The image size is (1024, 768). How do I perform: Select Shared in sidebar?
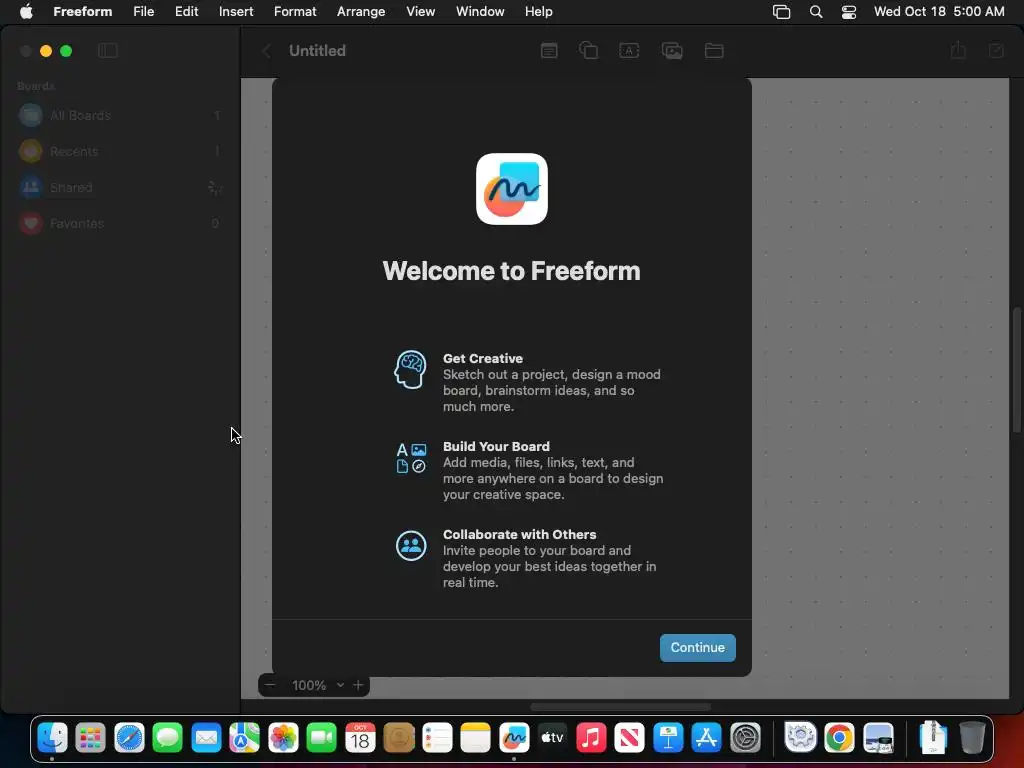pos(120,187)
